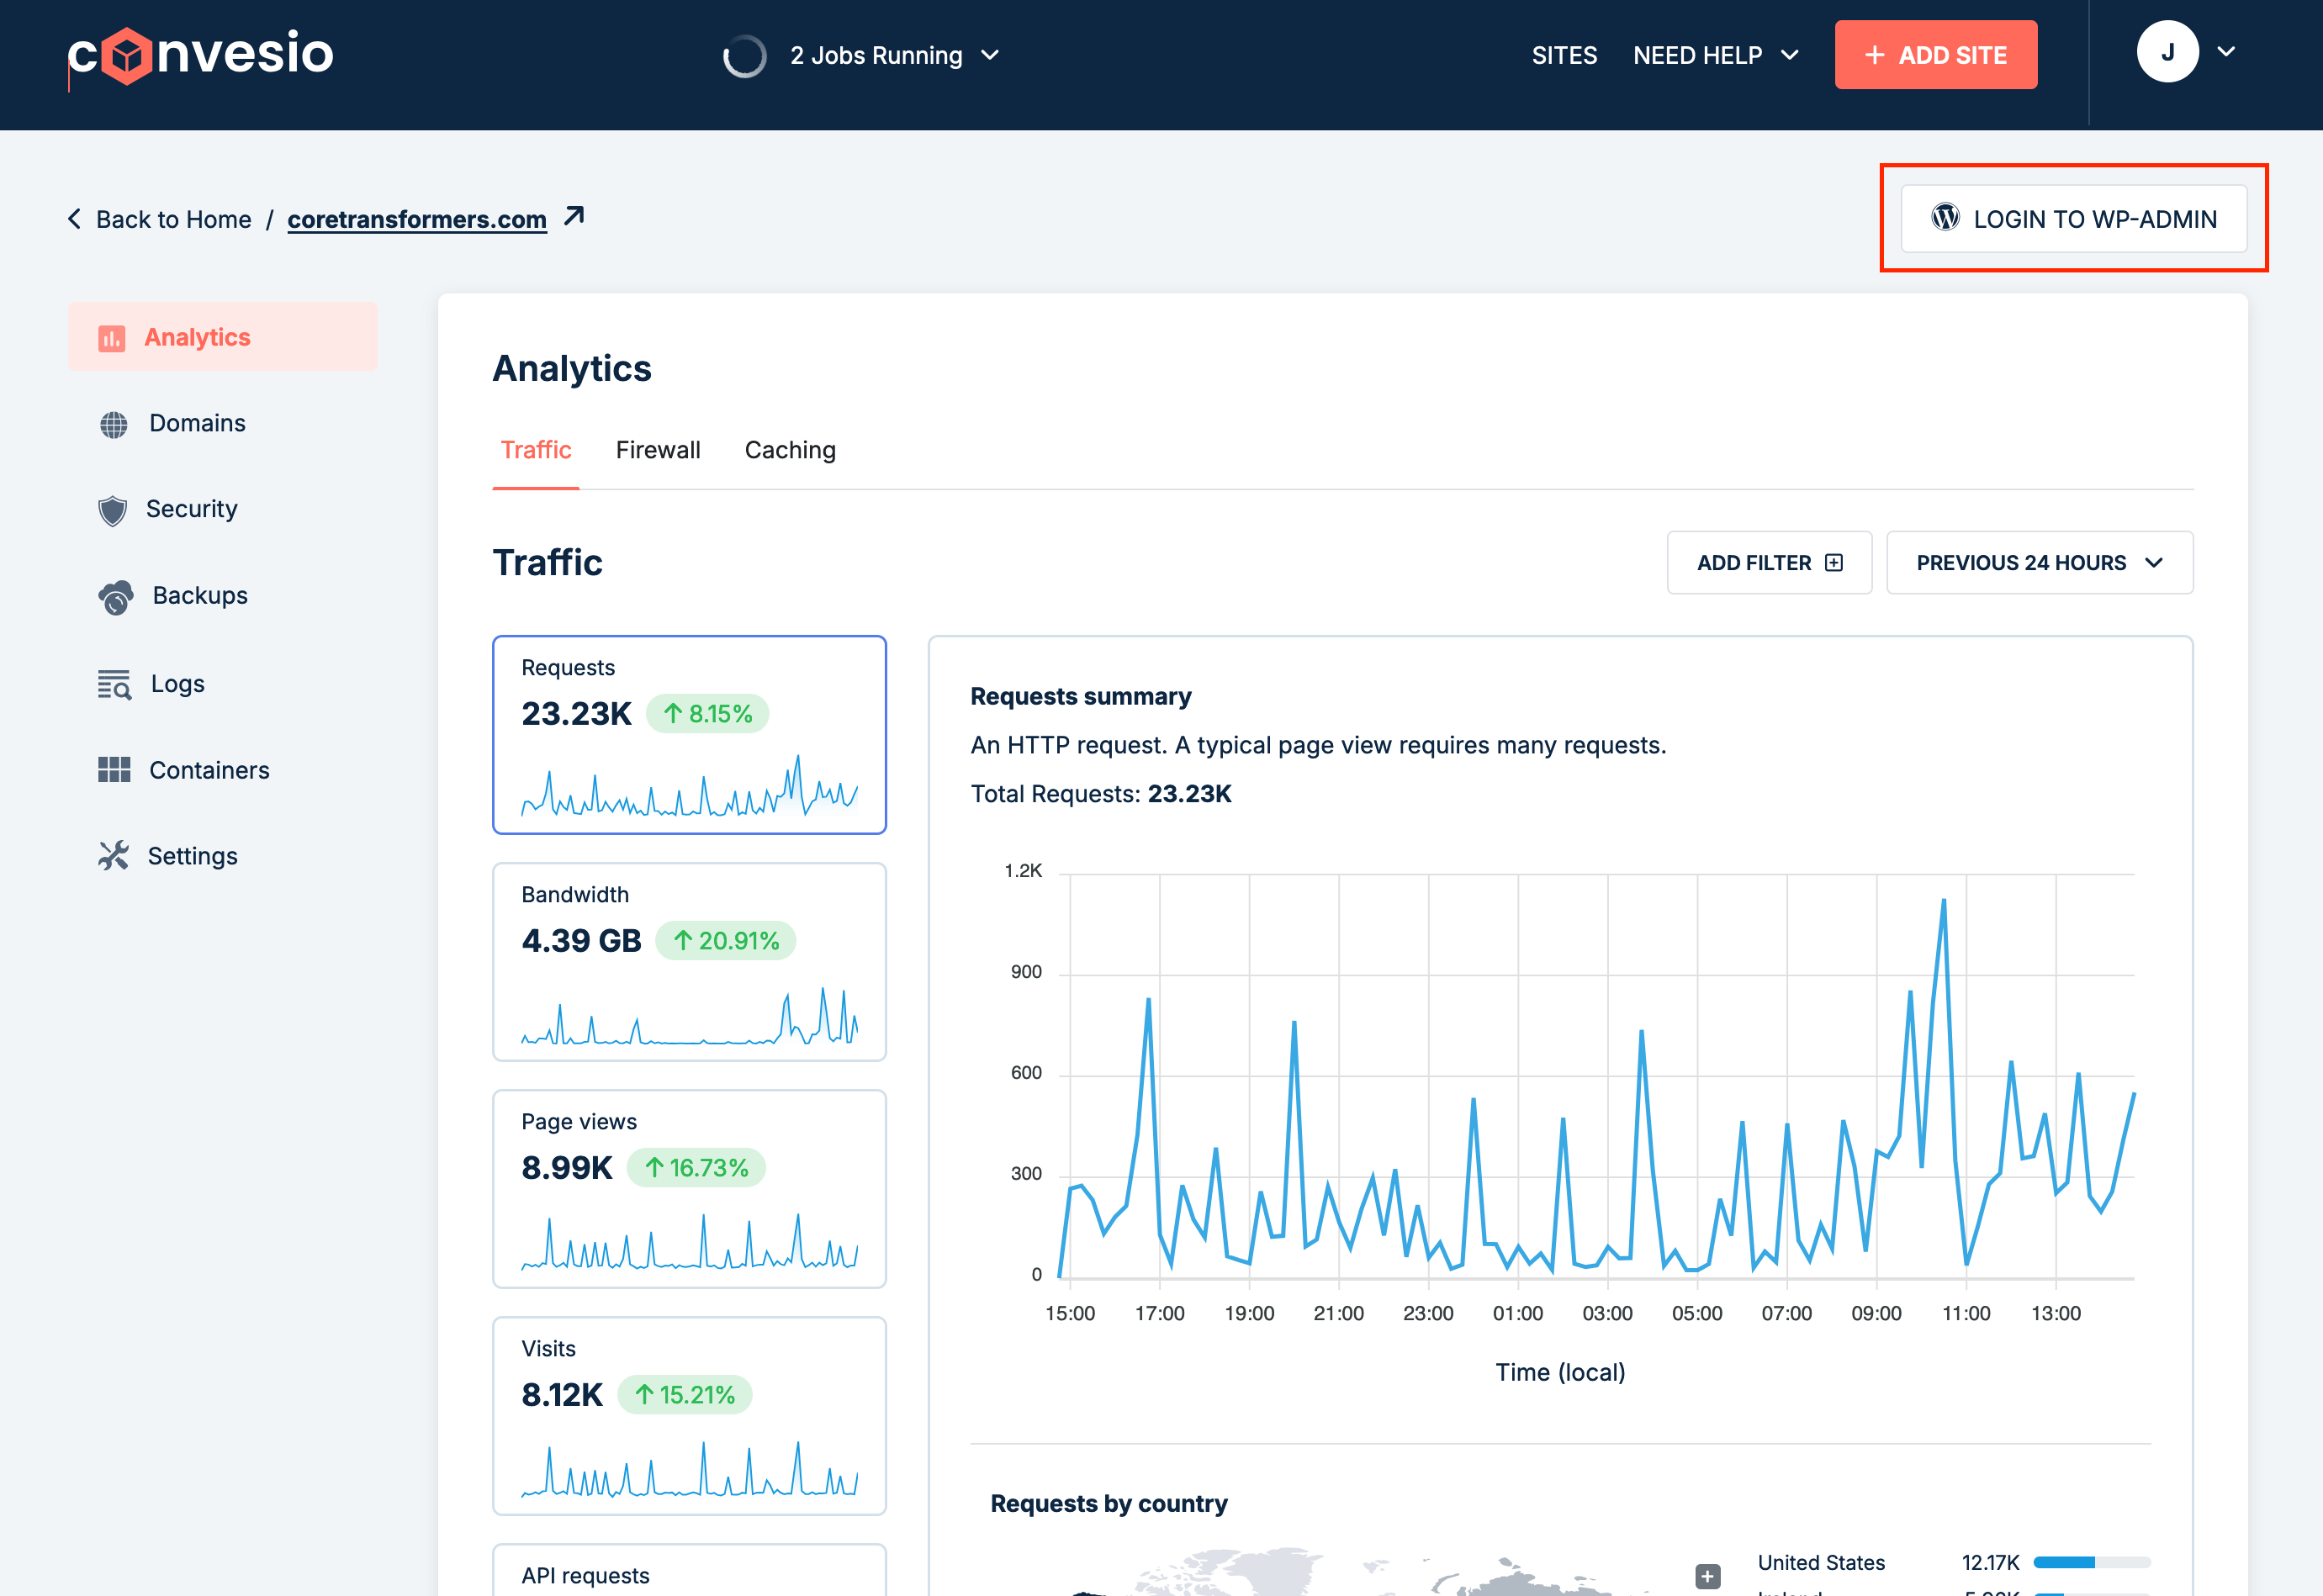Click the Page views sparkline thumbnail
The height and width of the screenshot is (1596, 2323).
[x=689, y=1241]
